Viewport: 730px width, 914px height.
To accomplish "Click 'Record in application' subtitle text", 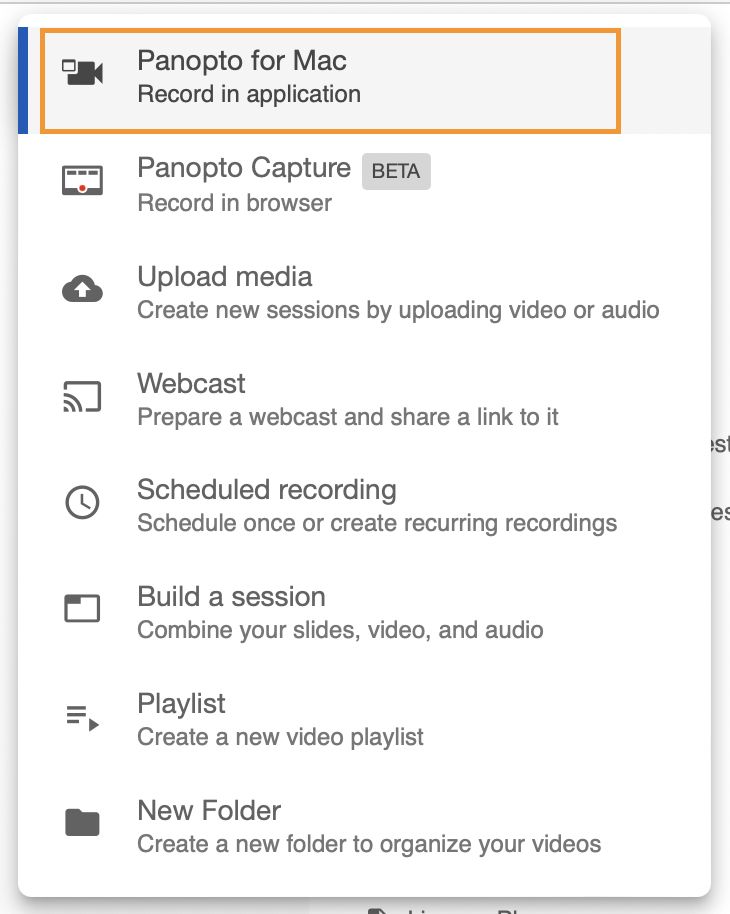I will [x=248, y=95].
